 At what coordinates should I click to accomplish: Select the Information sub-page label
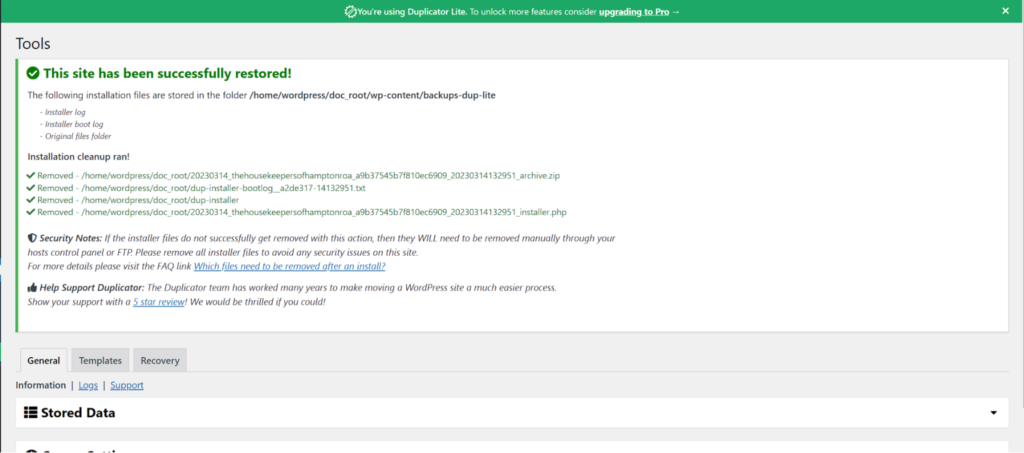pos(40,385)
